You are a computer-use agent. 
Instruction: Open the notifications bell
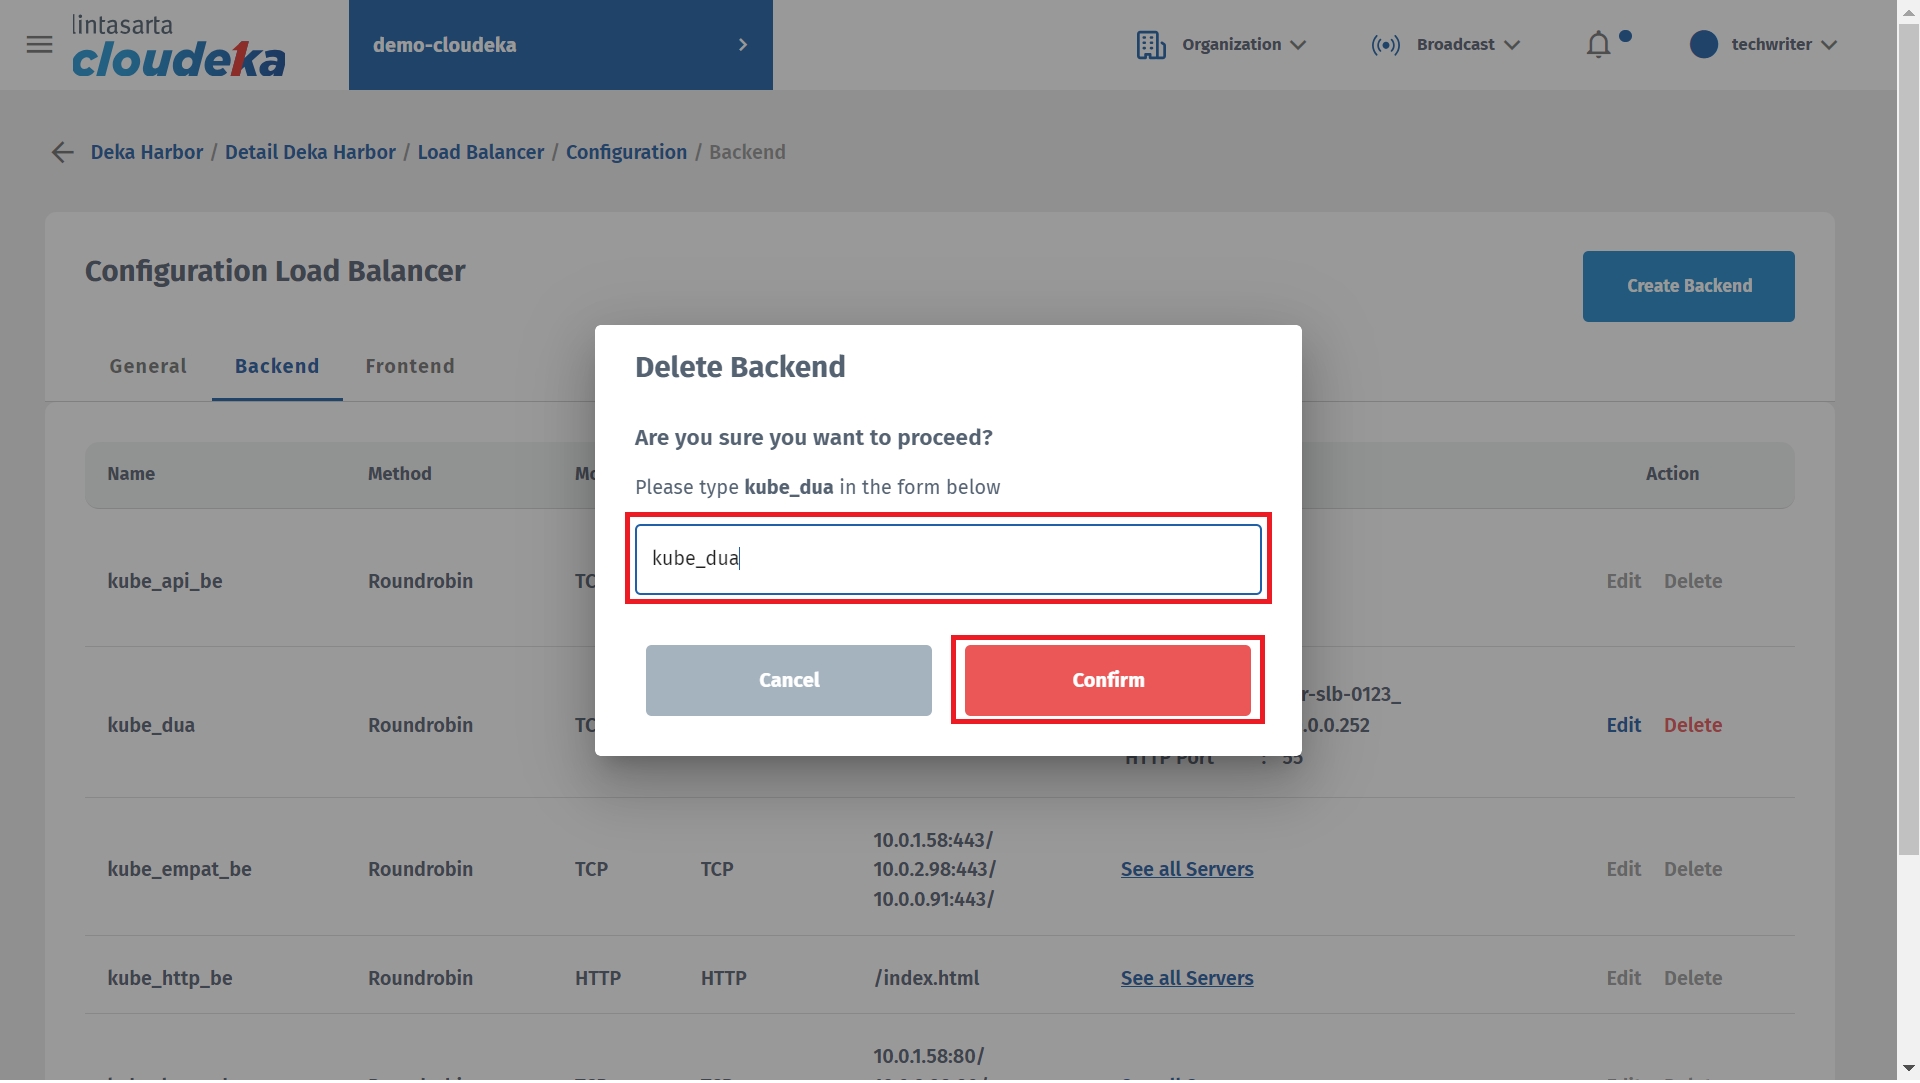tap(1599, 45)
